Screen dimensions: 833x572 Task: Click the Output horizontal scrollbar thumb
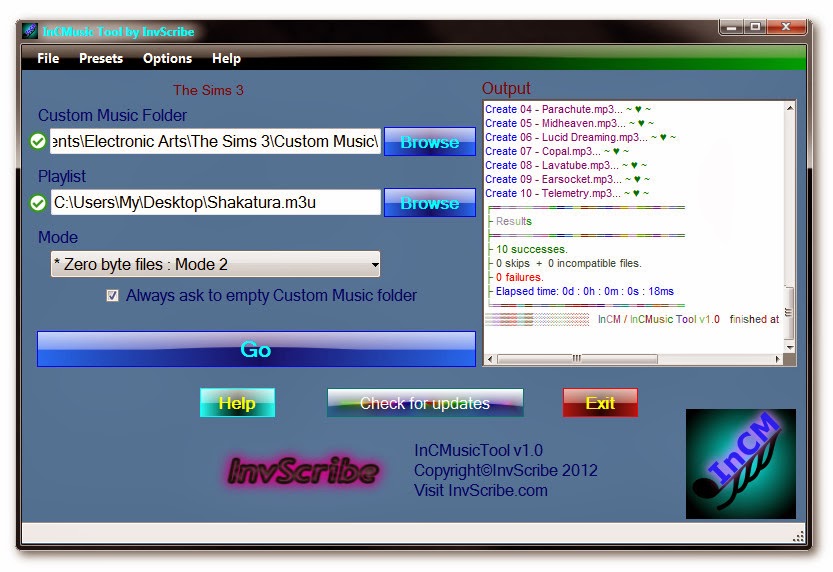[577, 359]
